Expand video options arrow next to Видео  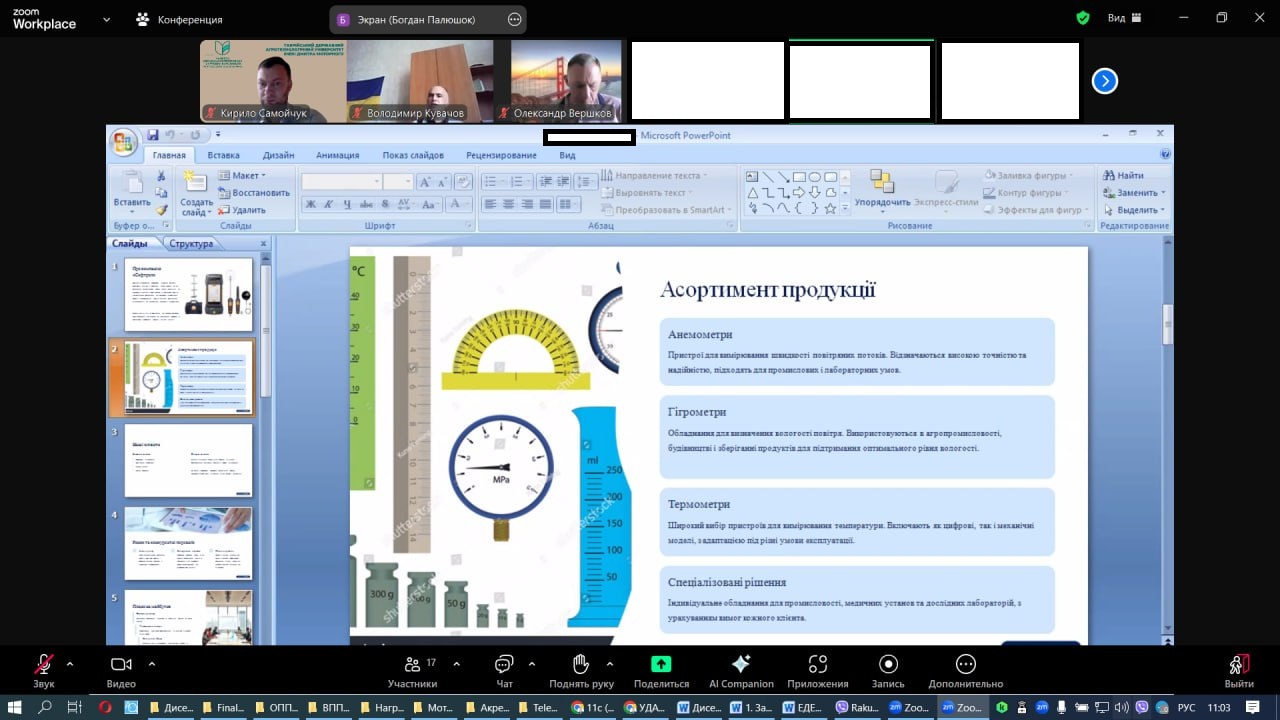pyautogui.click(x=152, y=663)
